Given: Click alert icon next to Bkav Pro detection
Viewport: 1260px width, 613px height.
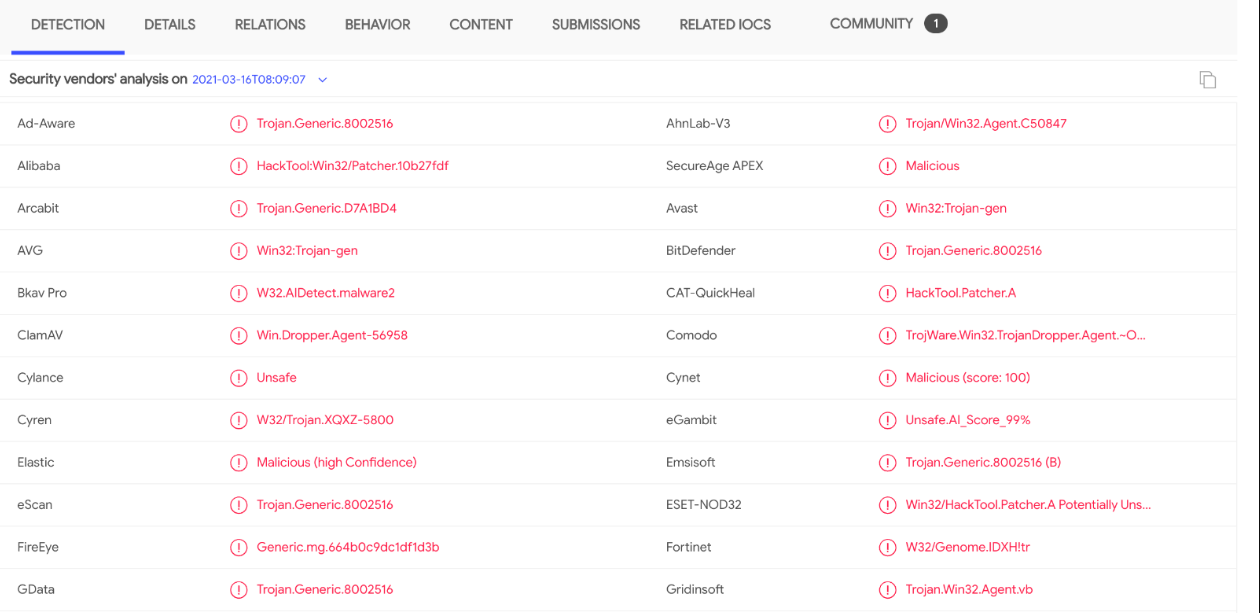Looking at the screenshot, I should click(238, 293).
